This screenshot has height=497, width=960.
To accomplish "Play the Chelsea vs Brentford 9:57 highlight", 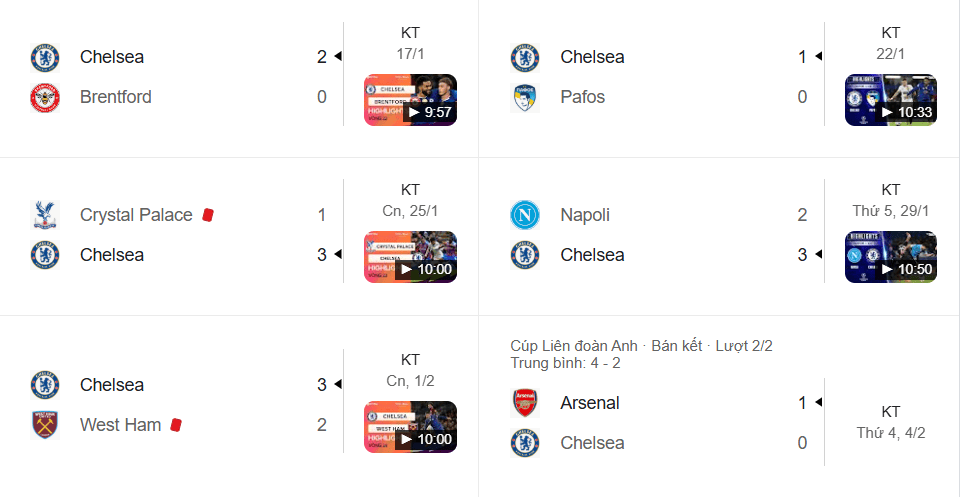I will click(410, 100).
